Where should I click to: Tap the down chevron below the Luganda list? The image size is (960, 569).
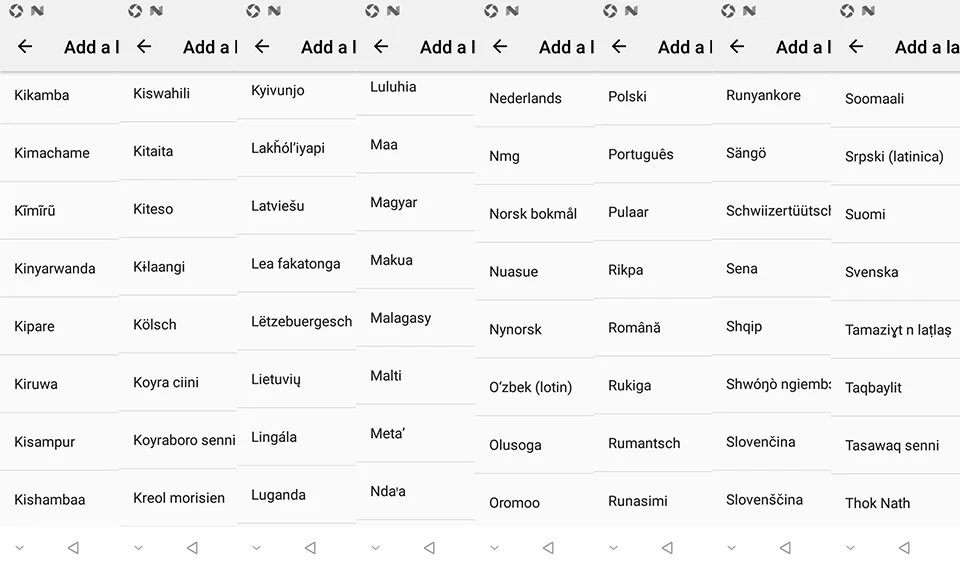click(257, 548)
